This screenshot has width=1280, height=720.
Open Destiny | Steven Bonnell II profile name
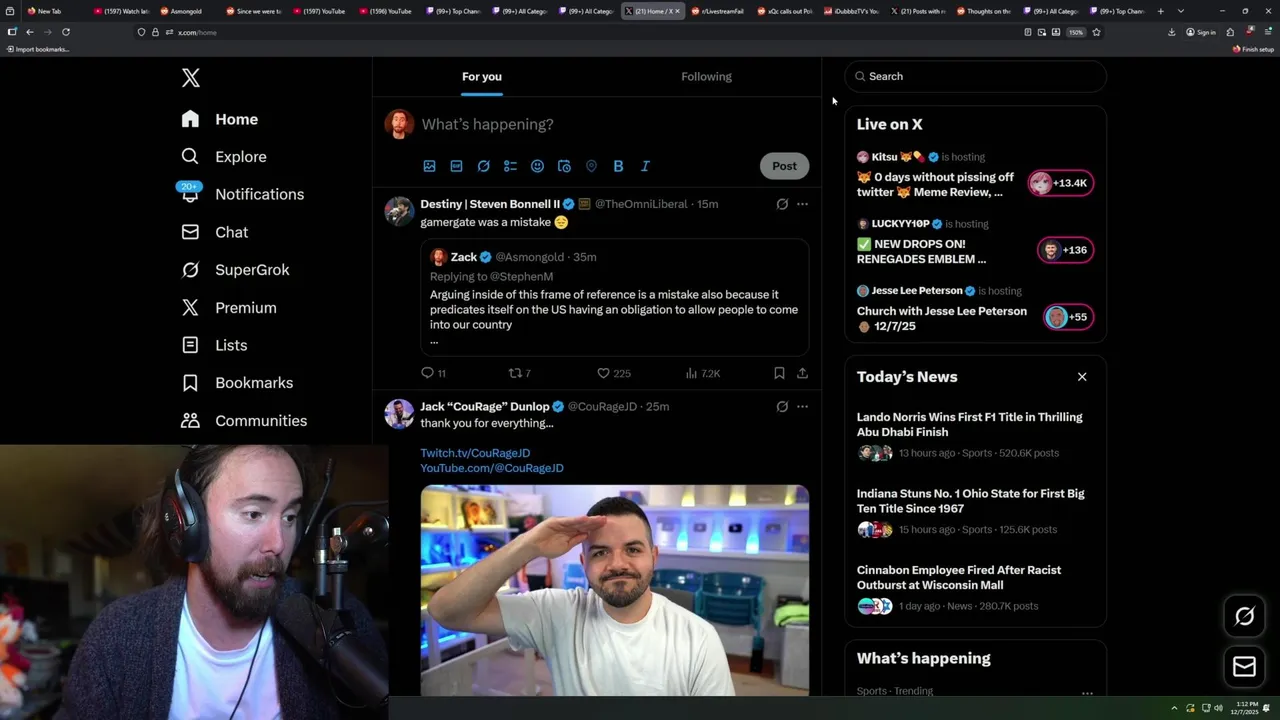tap(490, 204)
